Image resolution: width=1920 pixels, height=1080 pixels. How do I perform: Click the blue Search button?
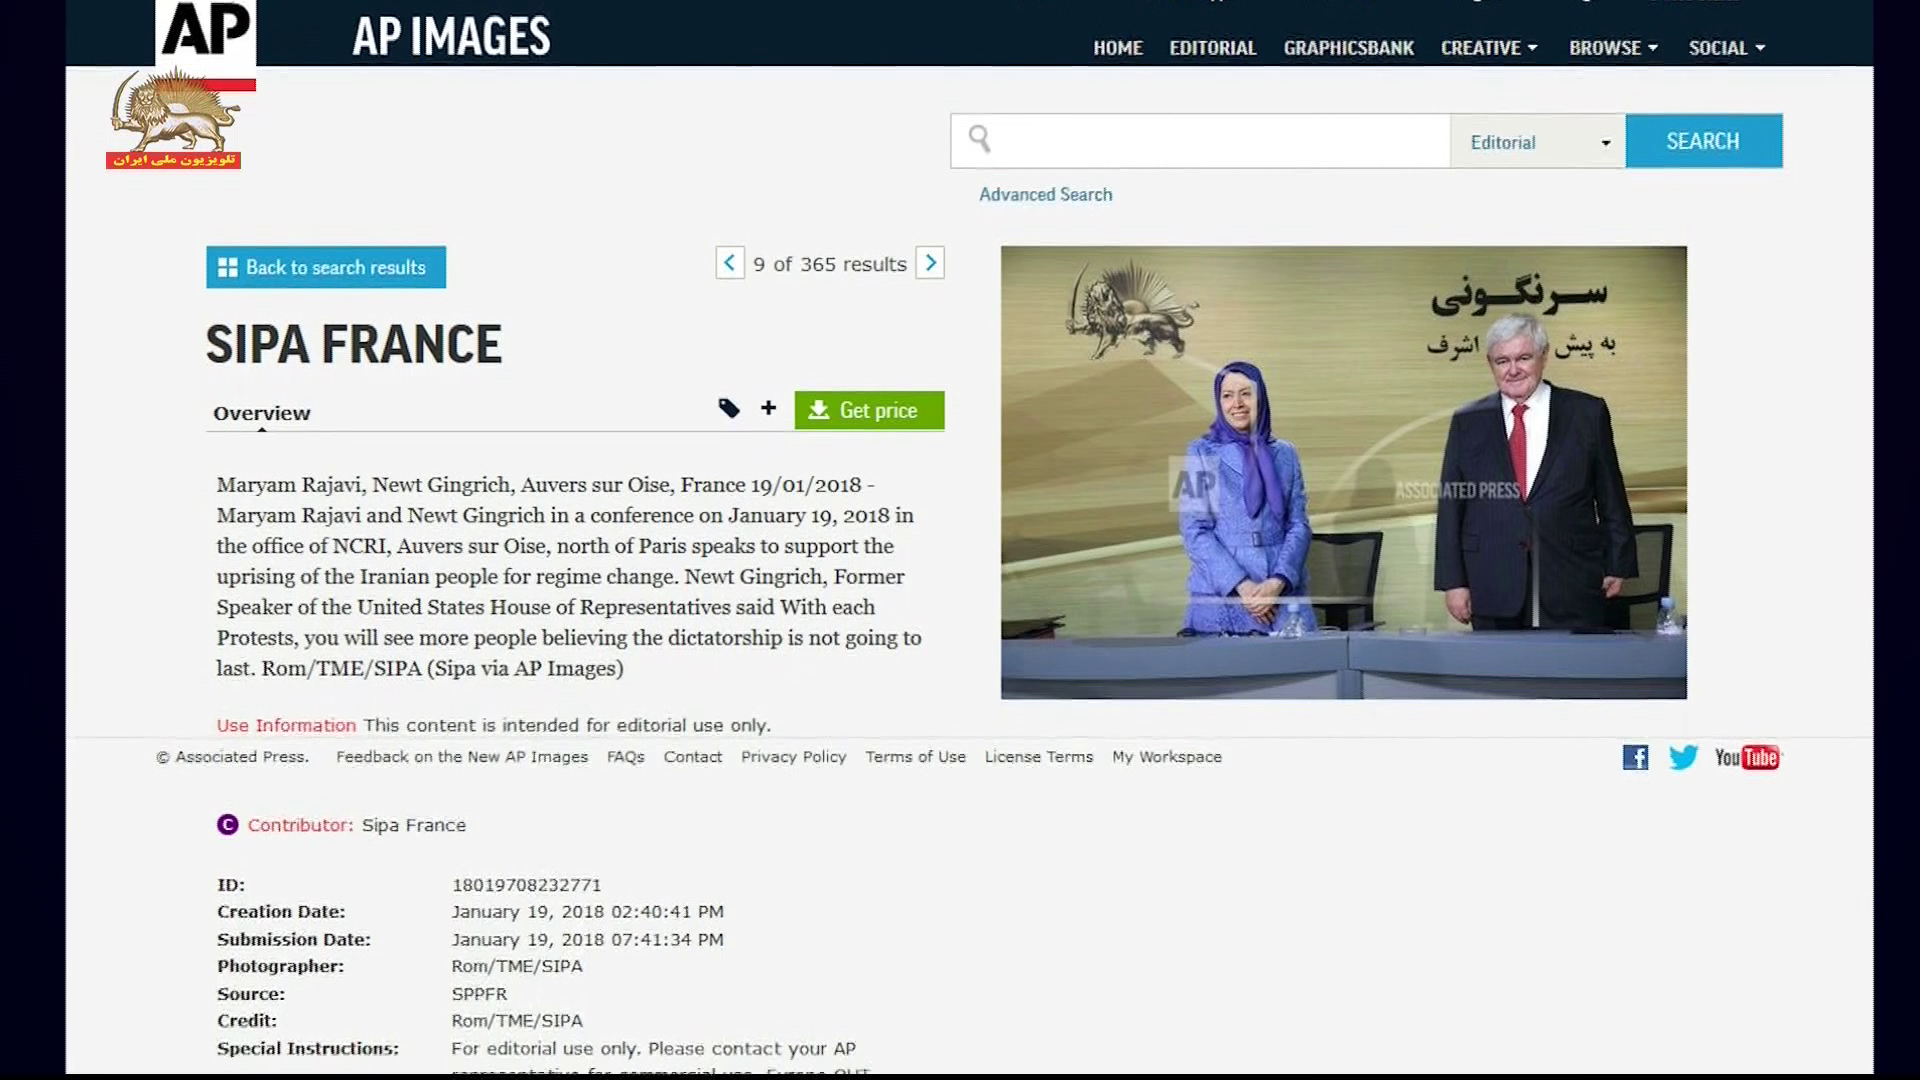1703,141
